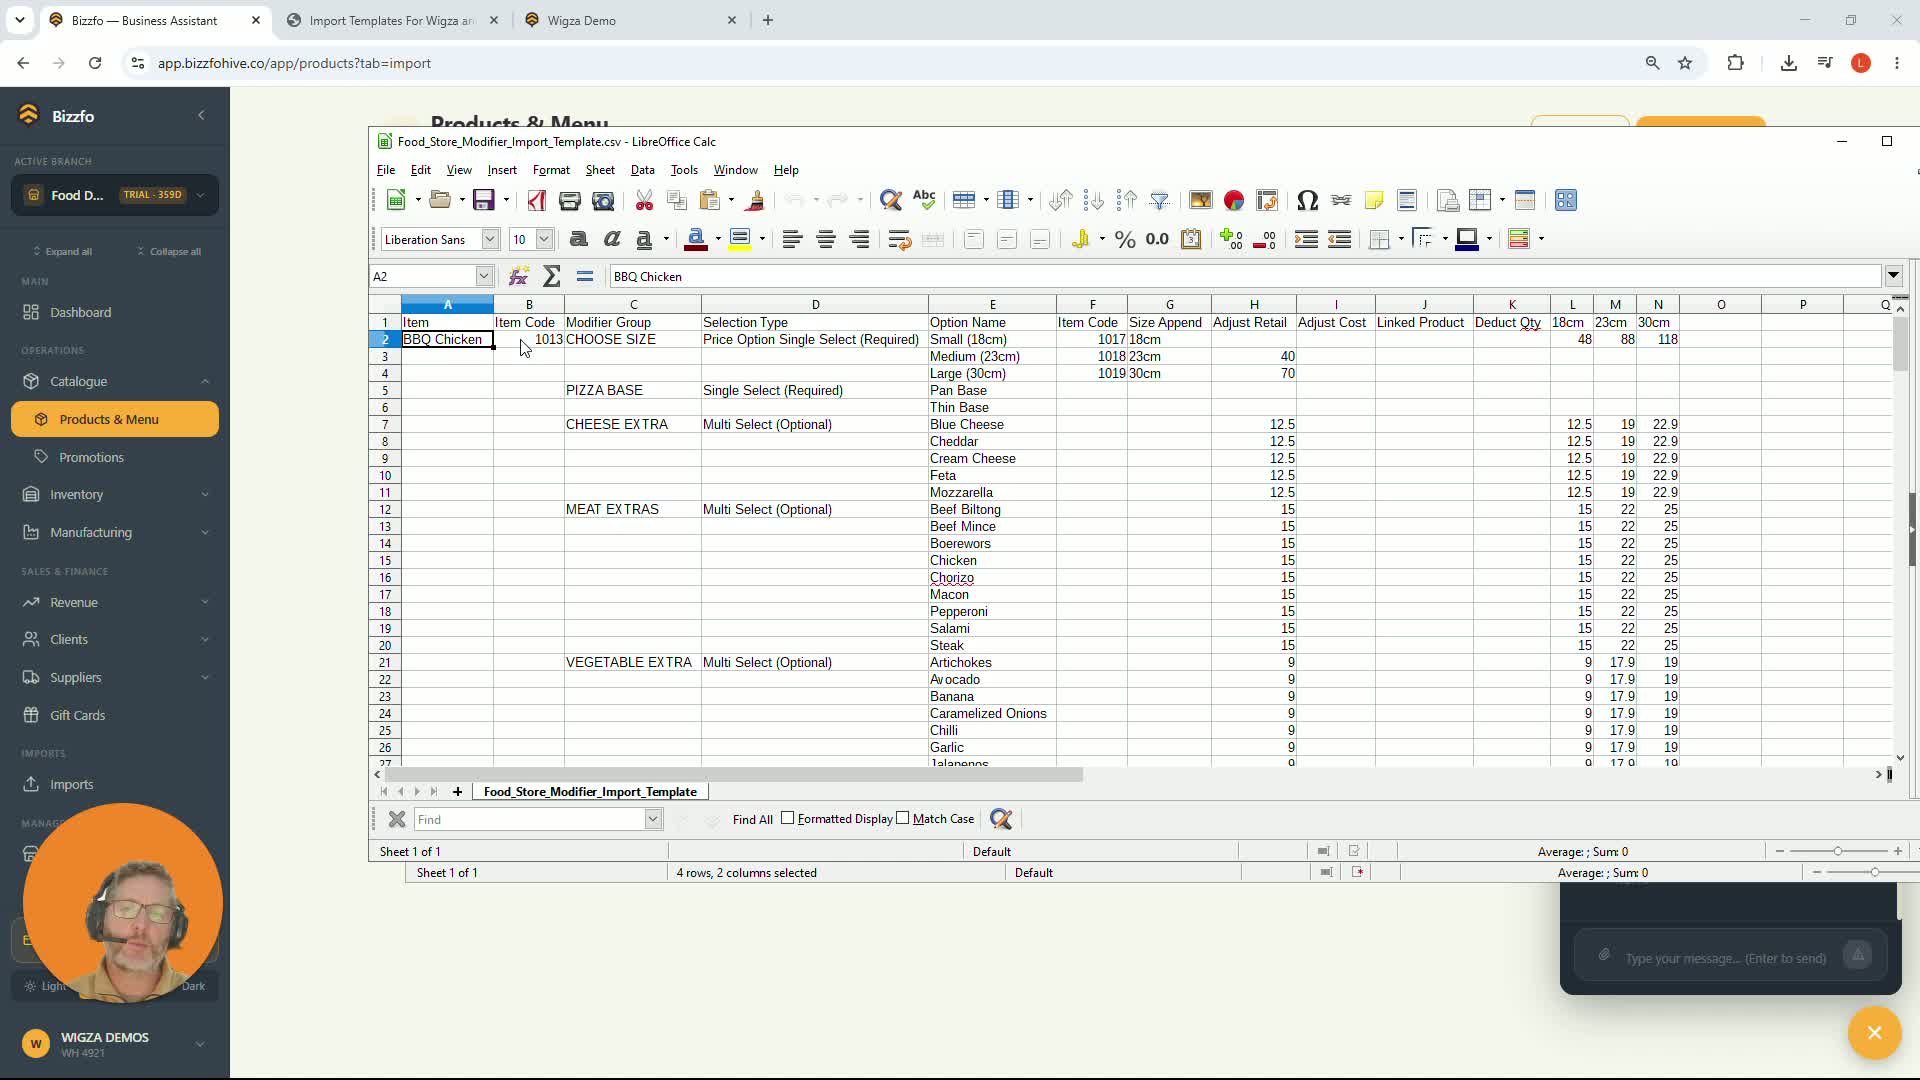Viewport: 1920px width, 1080px height.
Task: Click Headers and Footers icon
Action: tap(1407, 201)
